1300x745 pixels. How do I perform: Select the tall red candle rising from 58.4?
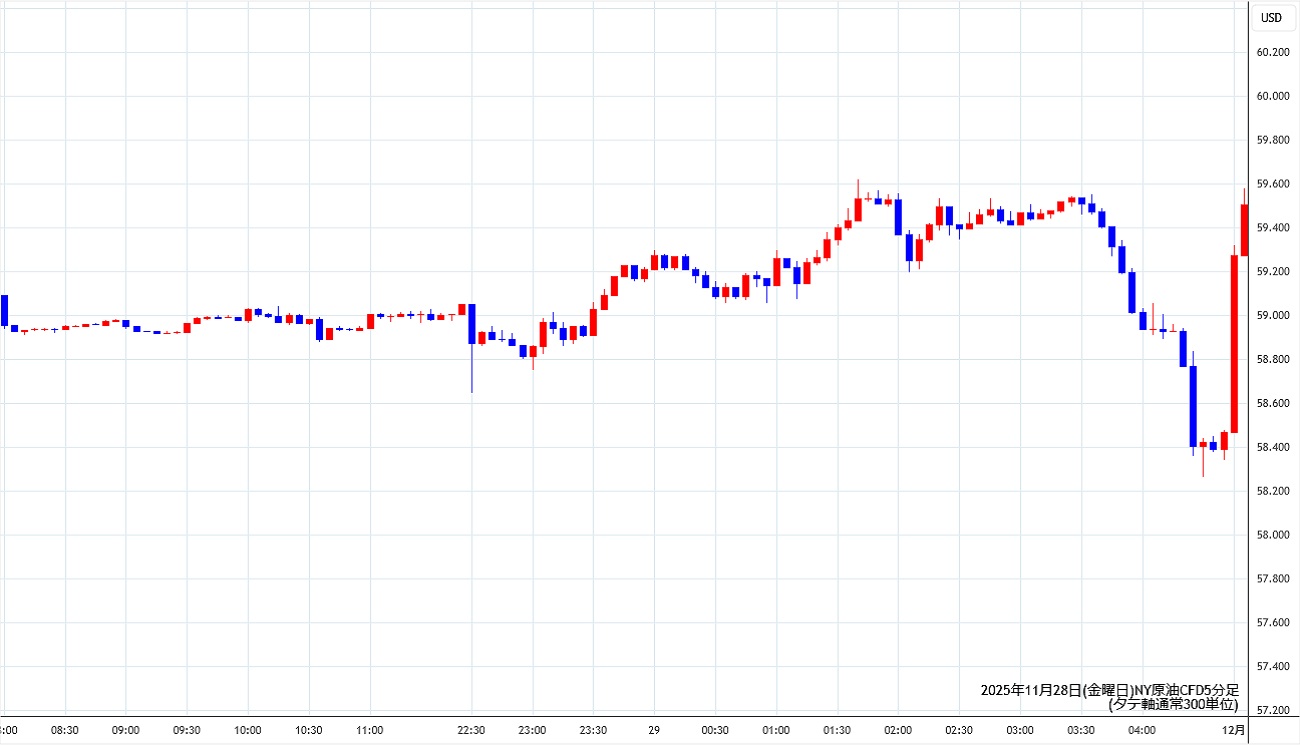(x=1234, y=344)
